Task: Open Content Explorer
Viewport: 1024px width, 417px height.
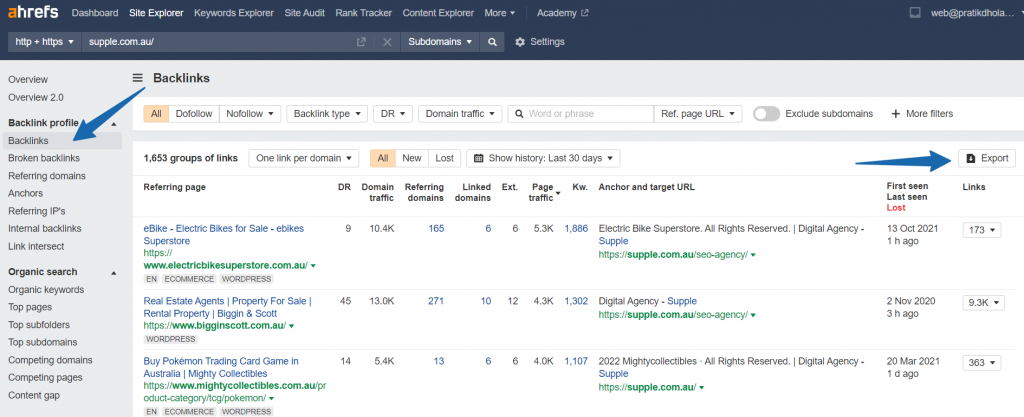Action: (438, 12)
